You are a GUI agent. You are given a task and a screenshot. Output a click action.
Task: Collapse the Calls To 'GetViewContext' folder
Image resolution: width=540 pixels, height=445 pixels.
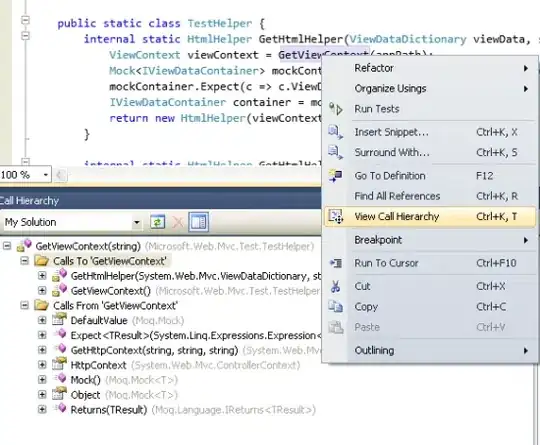pos(24,261)
